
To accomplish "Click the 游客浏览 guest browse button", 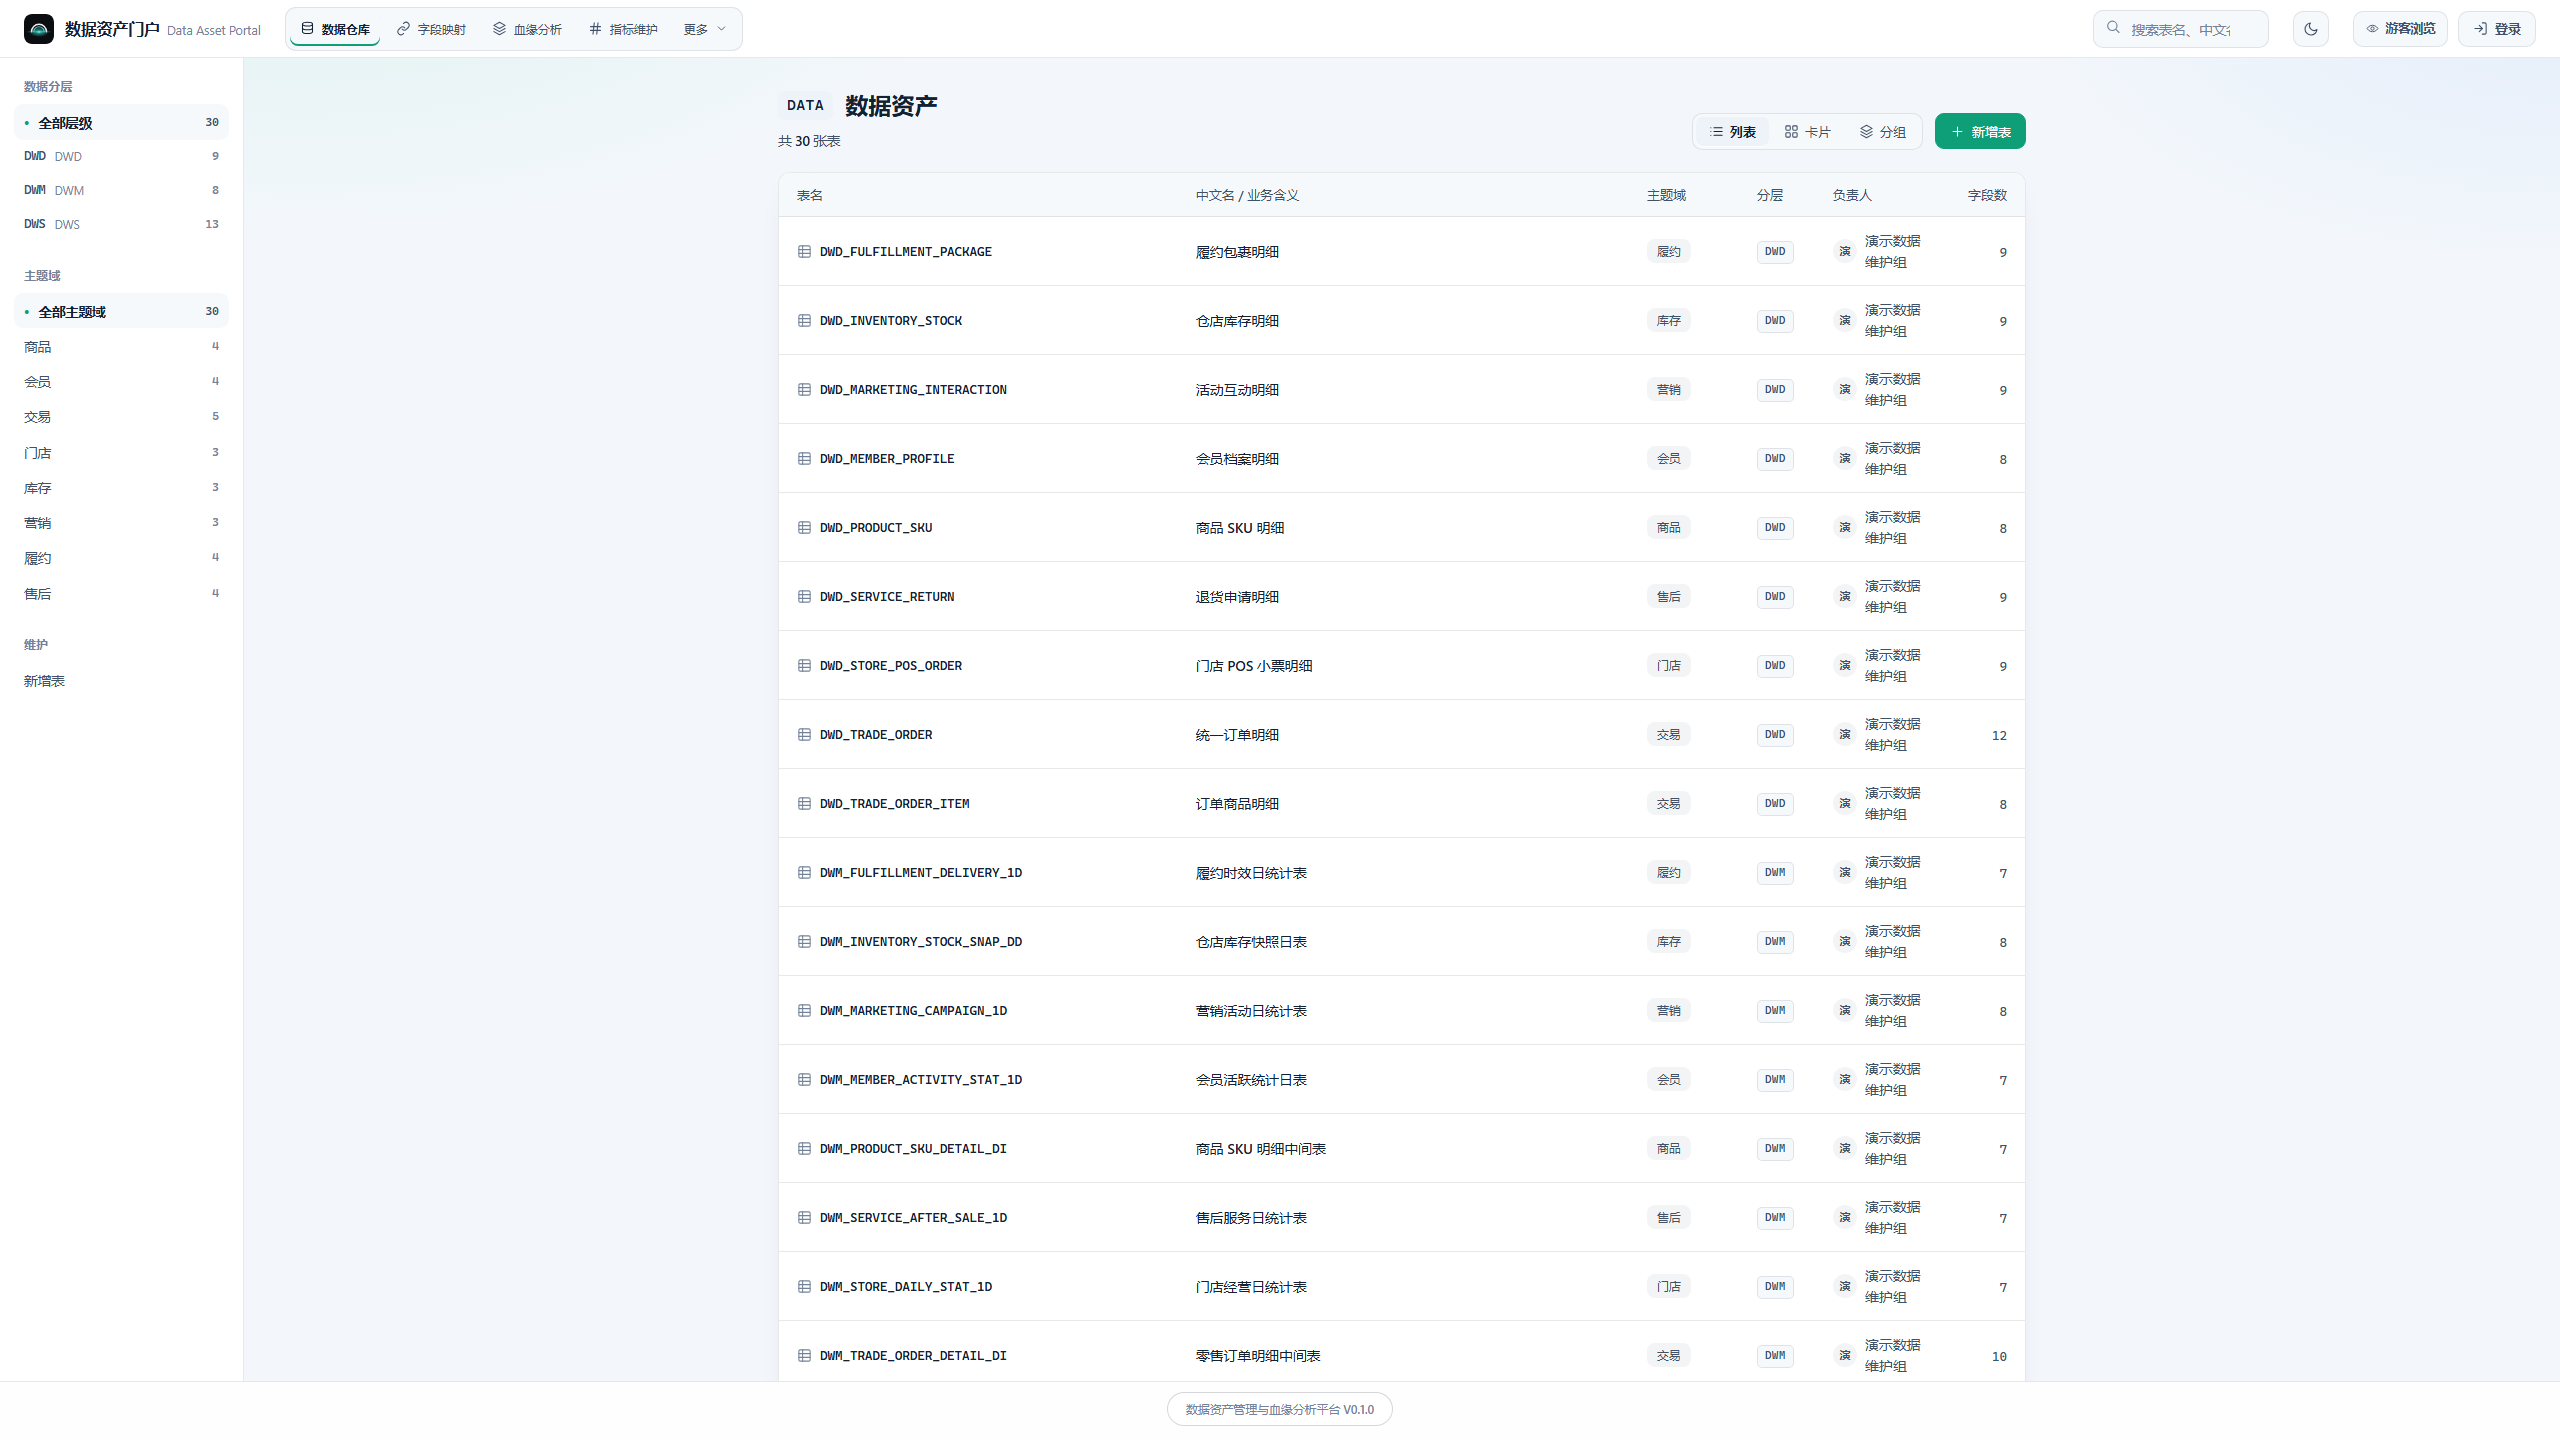I will tap(2400, 29).
